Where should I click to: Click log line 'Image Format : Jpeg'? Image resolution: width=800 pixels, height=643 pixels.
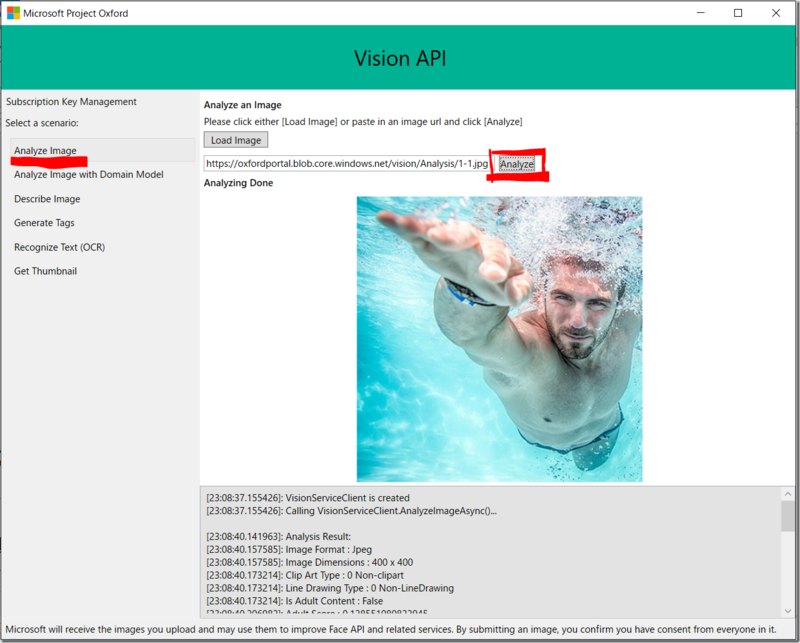coord(289,549)
